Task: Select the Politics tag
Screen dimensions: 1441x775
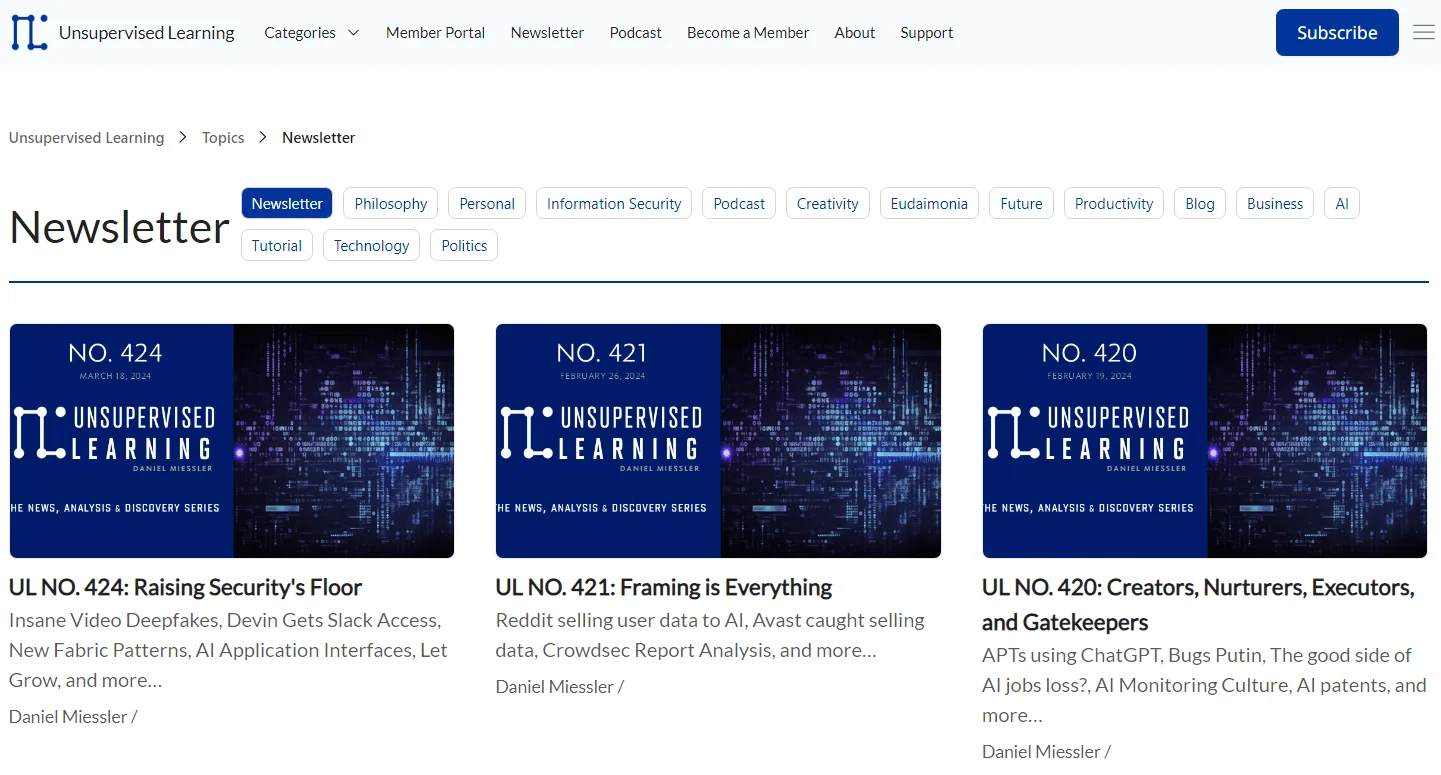Action: tap(464, 245)
